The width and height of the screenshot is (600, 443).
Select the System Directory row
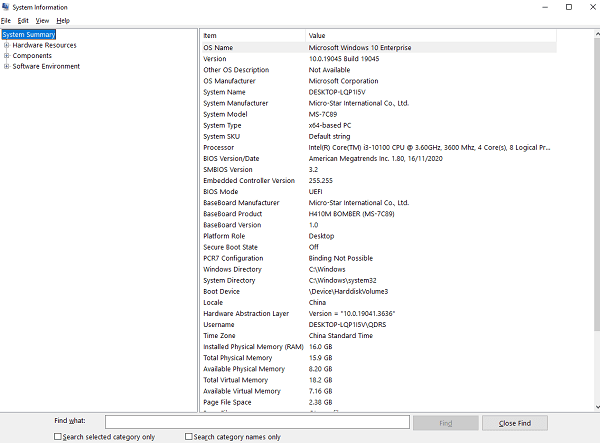pyautogui.click(x=378, y=280)
